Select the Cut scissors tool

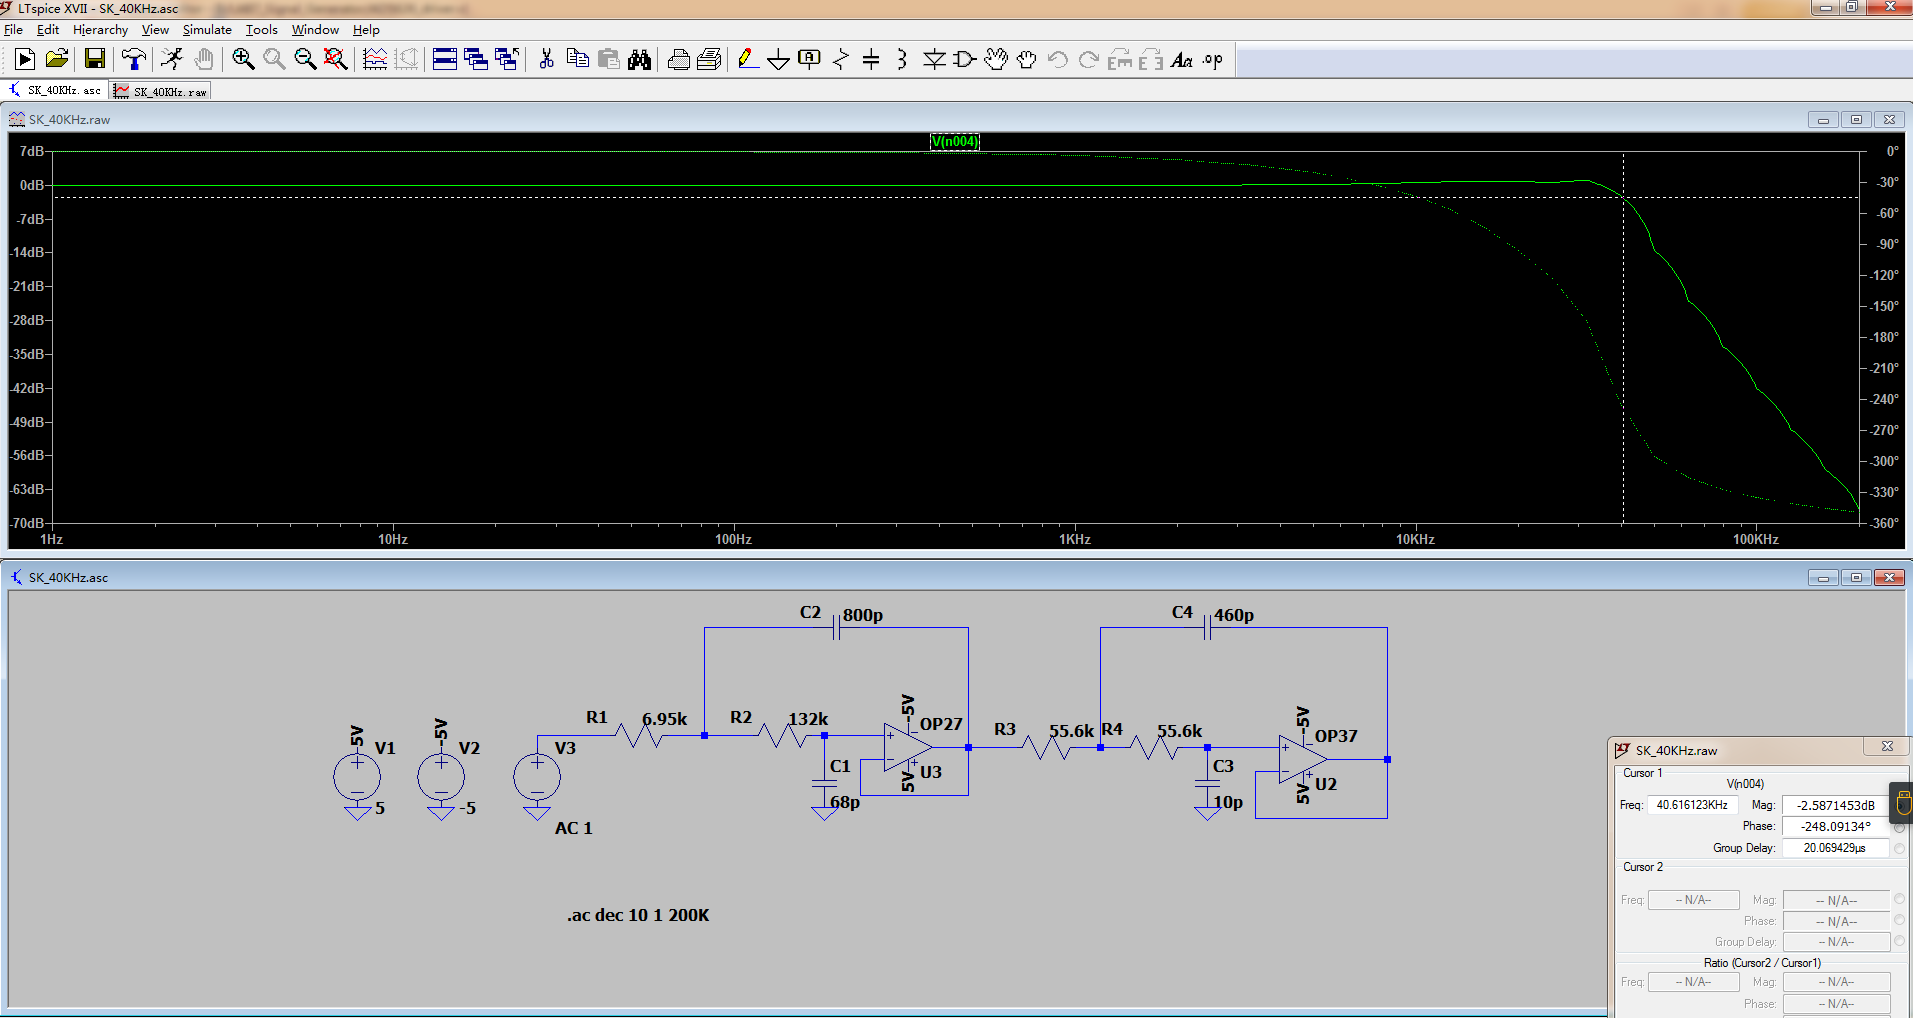point(546,60)
